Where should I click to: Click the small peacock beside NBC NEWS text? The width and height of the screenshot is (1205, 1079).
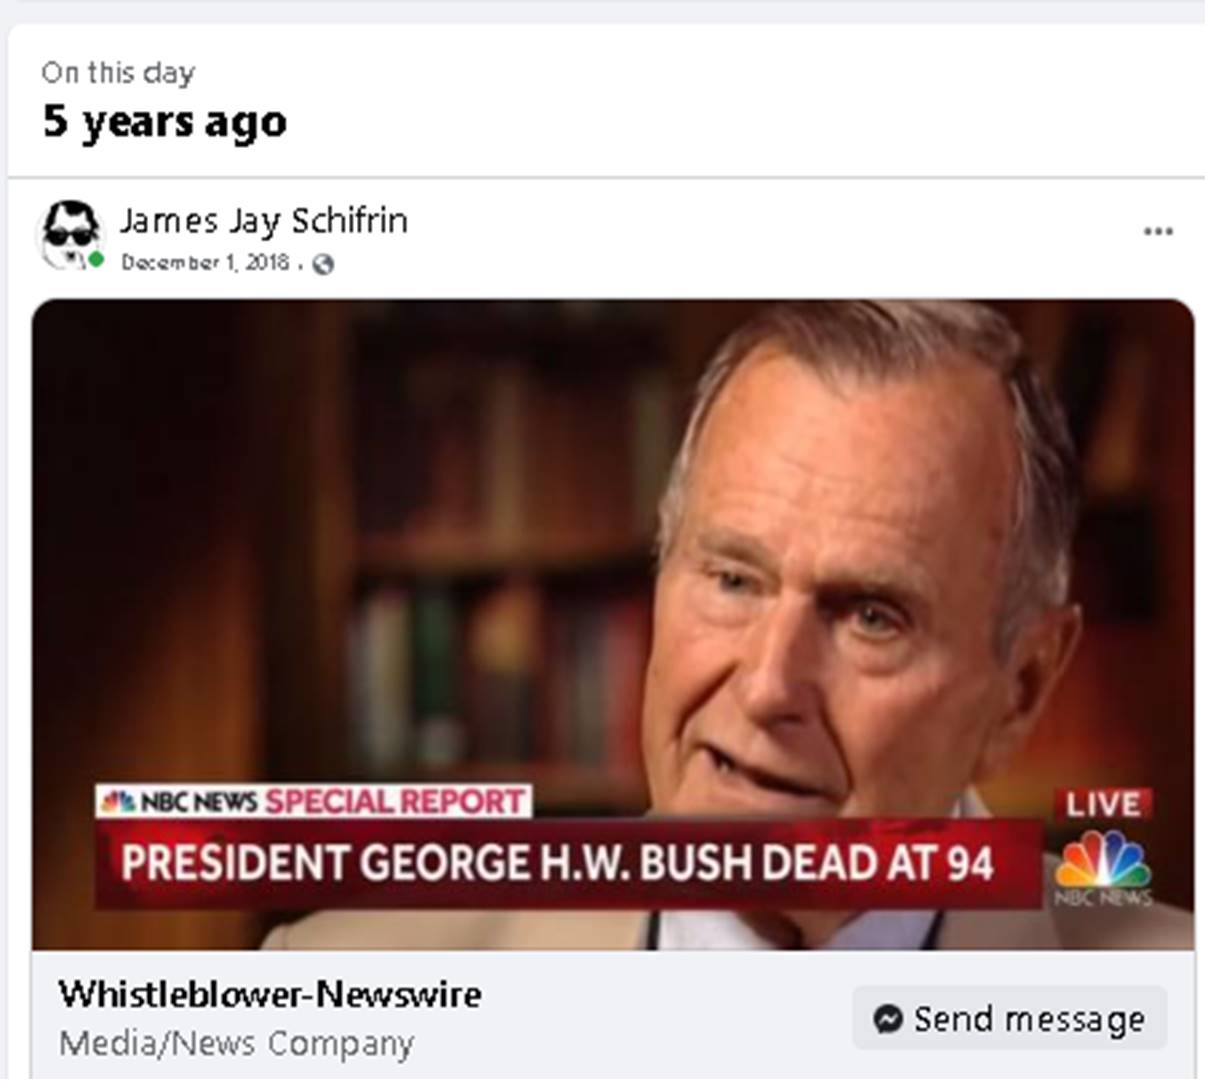118,802
